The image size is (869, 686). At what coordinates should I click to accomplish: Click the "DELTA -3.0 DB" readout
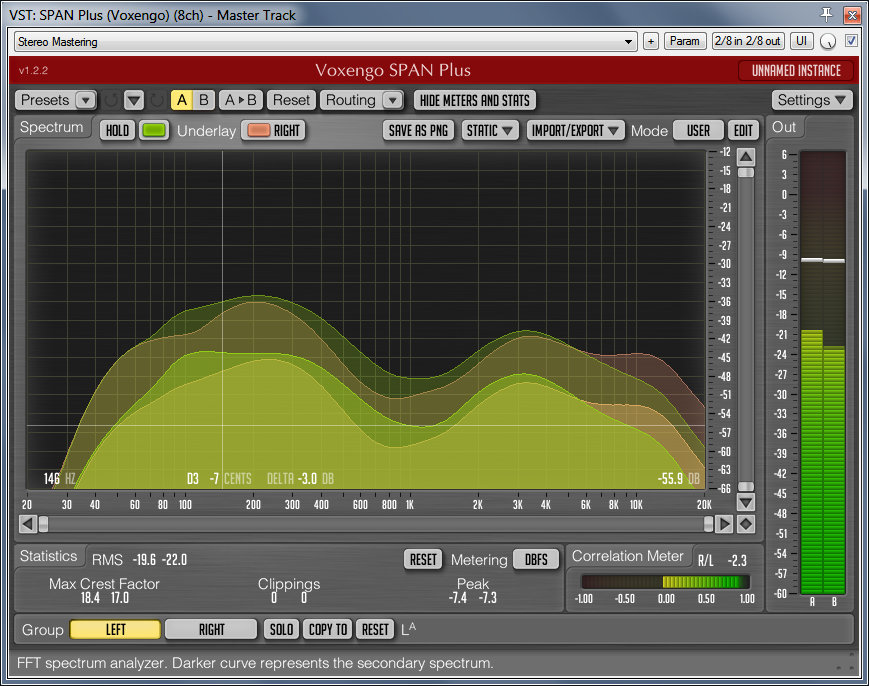coord(300,479)
